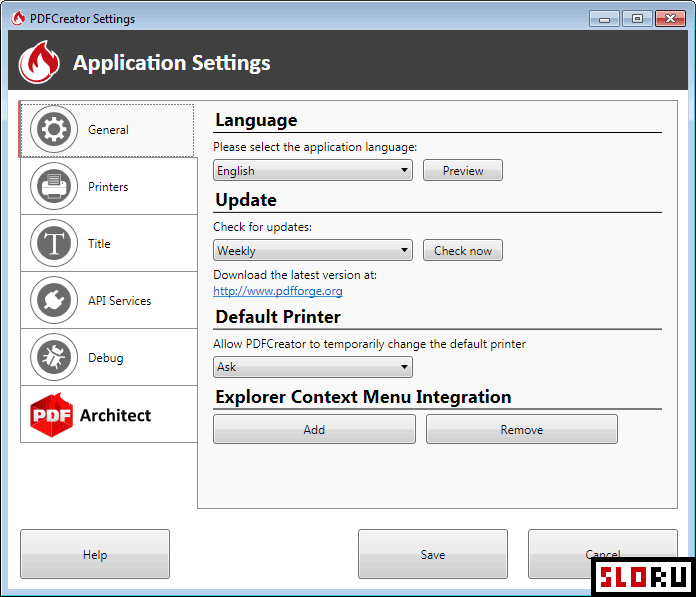This screenshot has height=597, width=696.
Task: Open the Debug tab
Action: (109, 357)
